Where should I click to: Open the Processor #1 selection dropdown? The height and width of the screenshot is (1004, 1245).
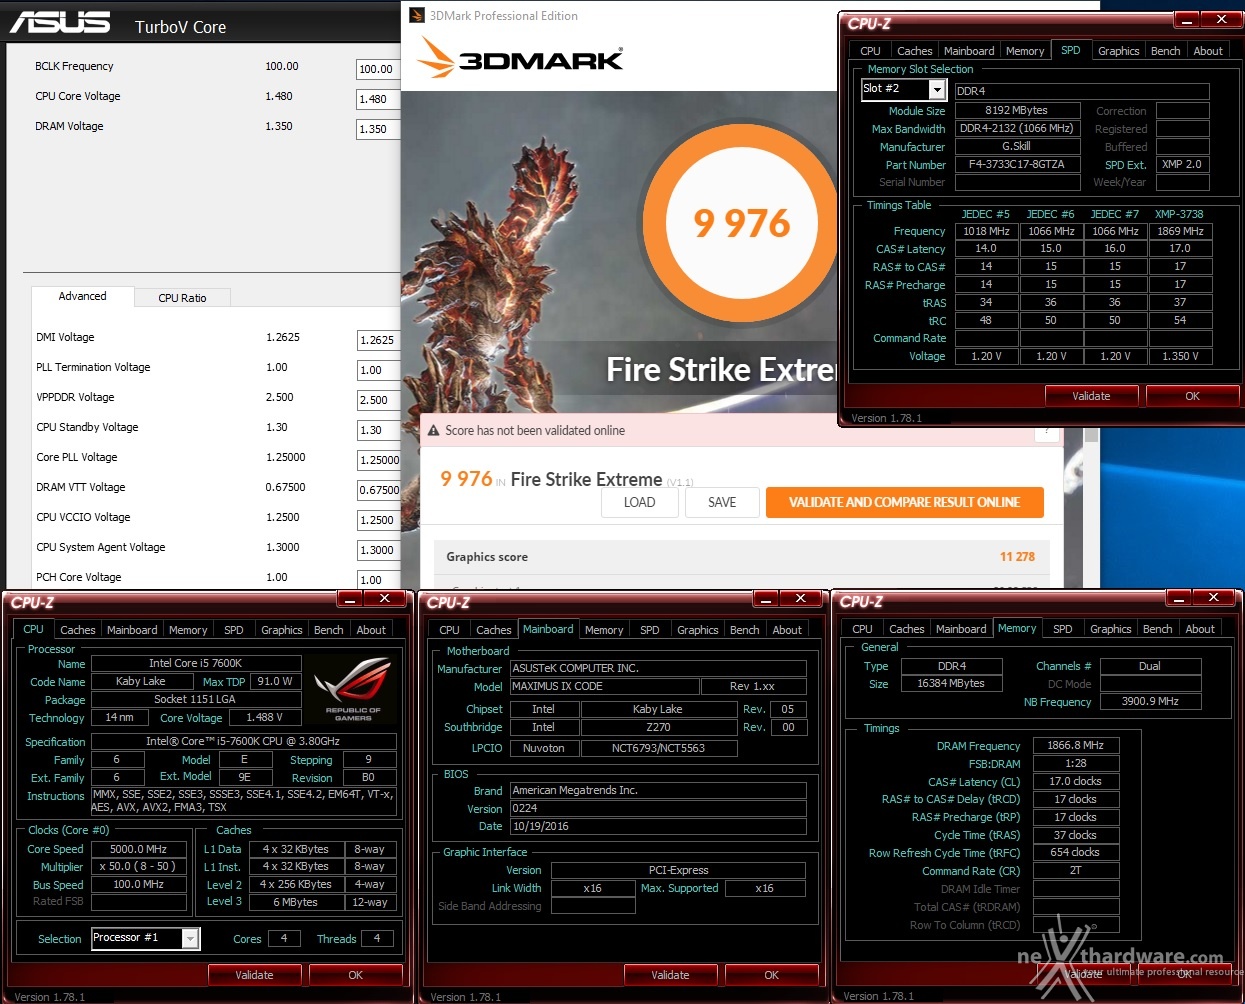190,938
